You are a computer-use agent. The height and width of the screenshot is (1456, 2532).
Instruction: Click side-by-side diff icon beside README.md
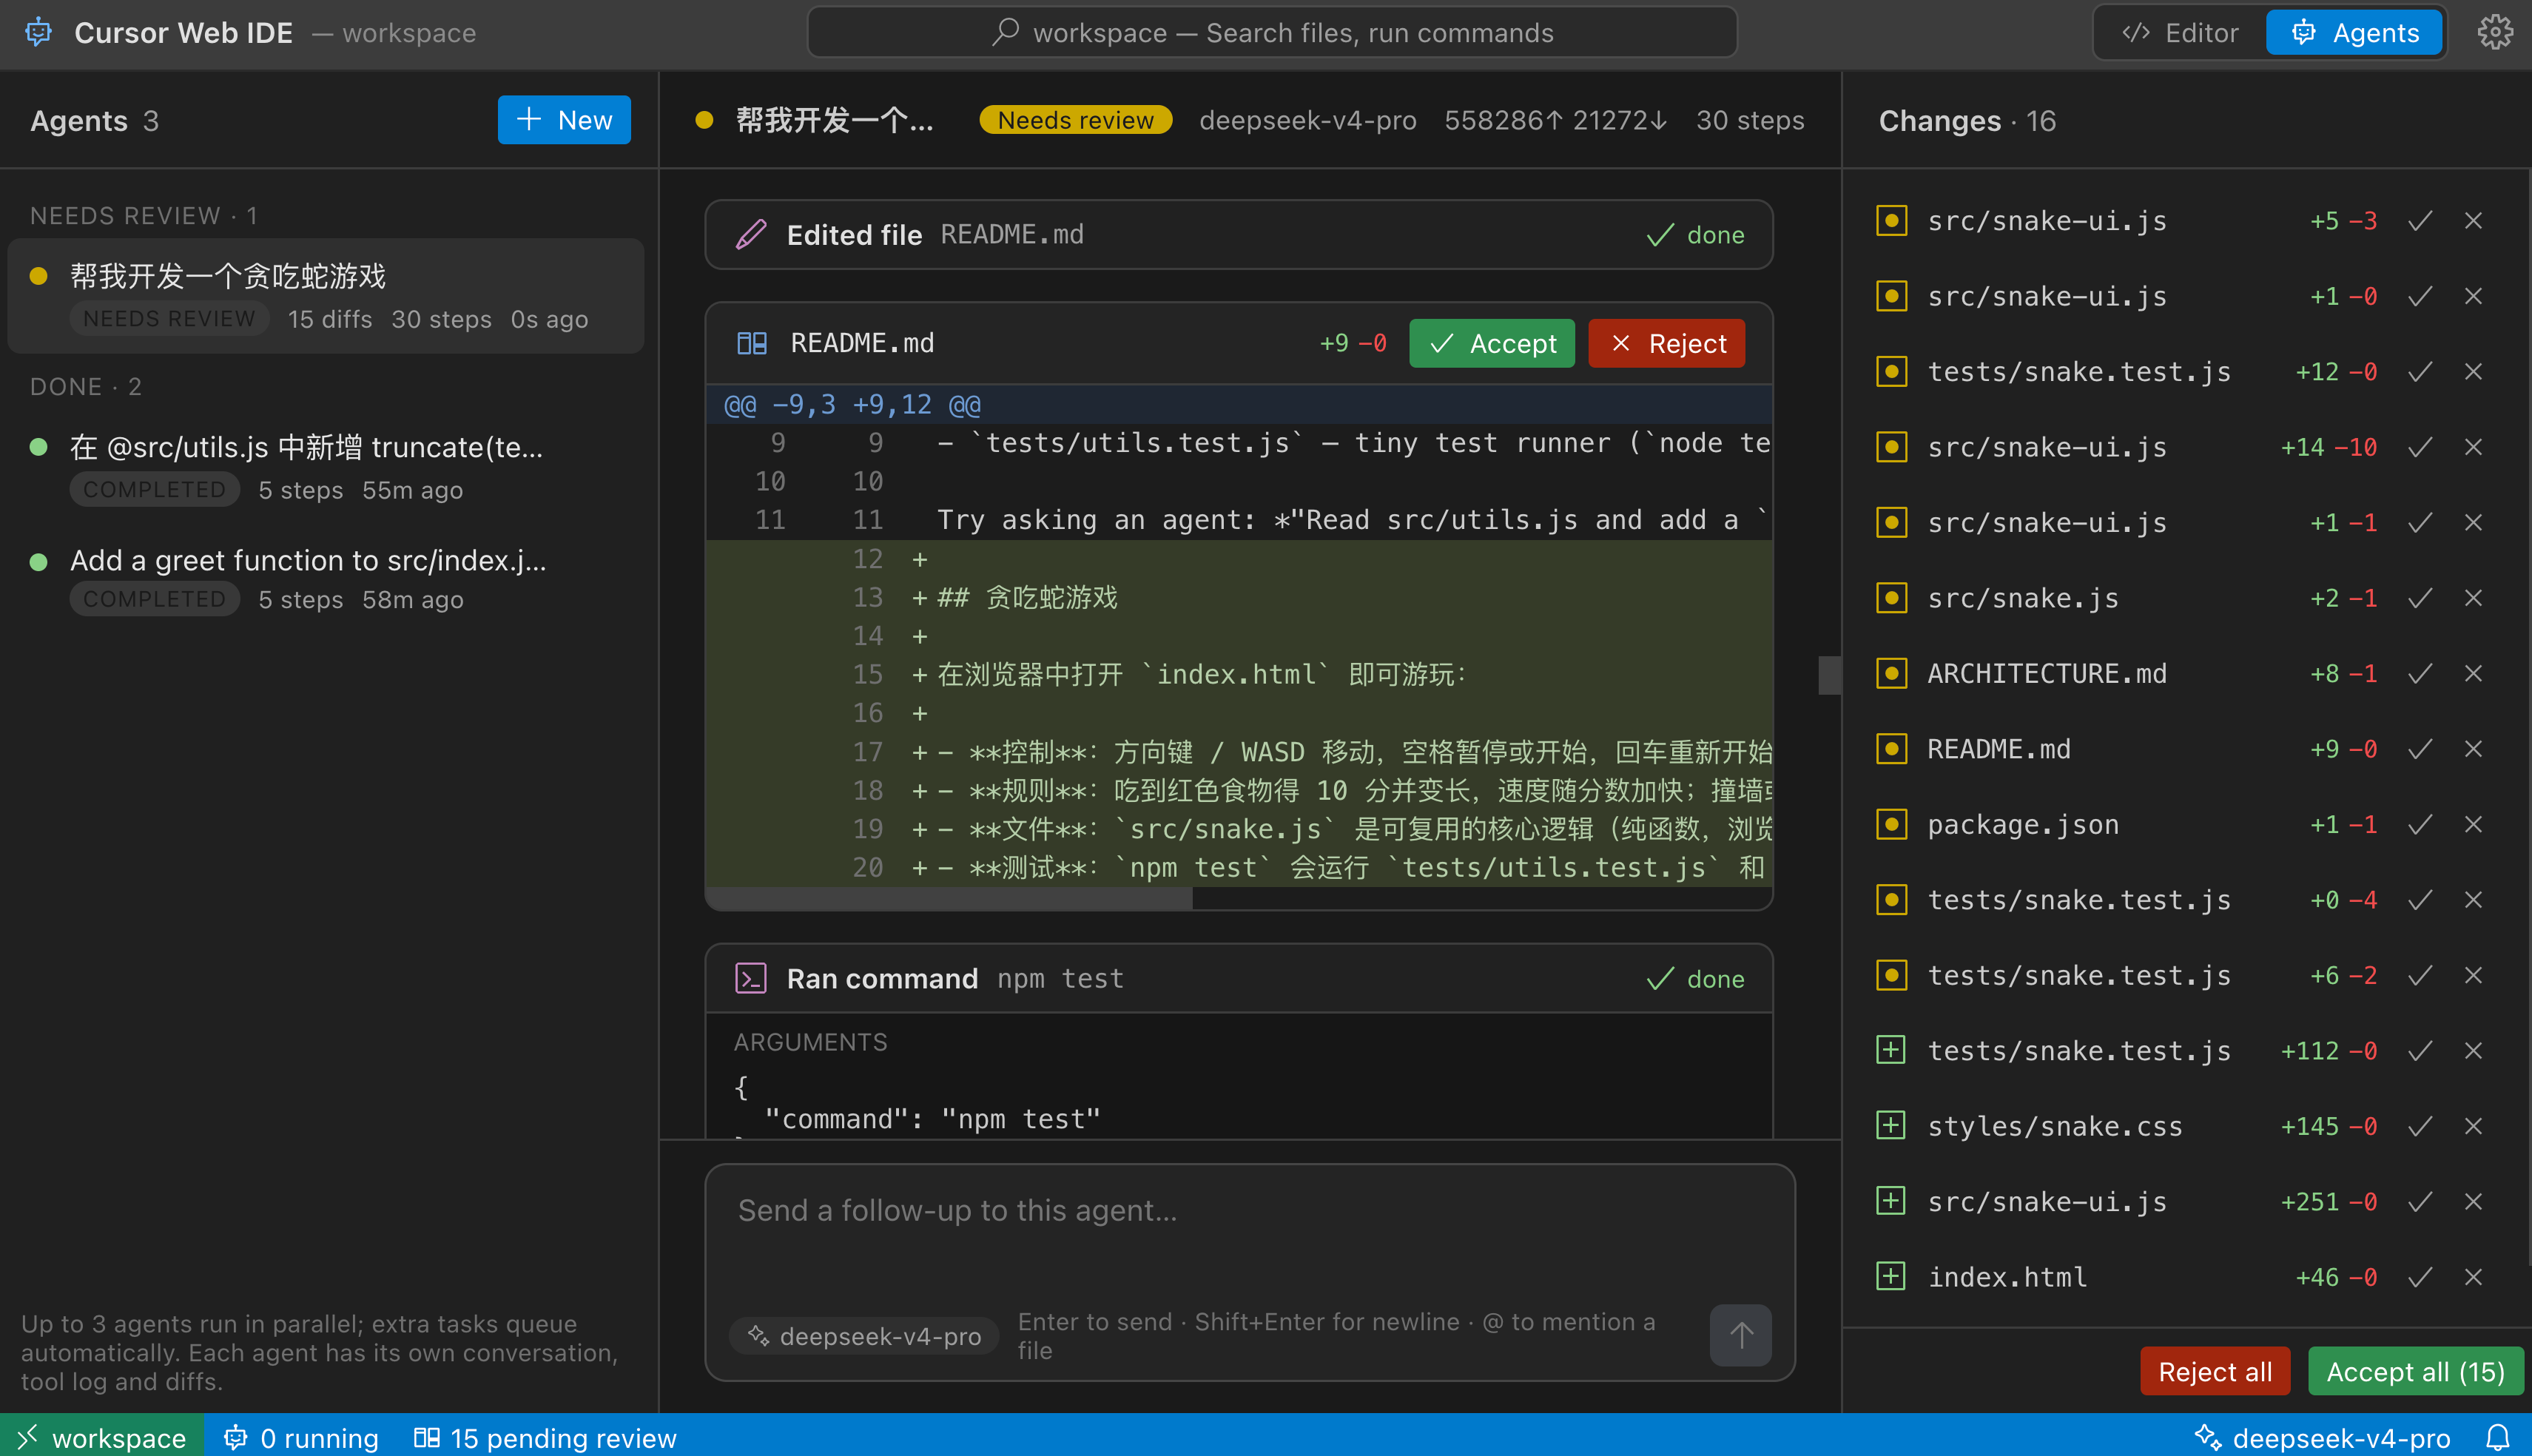(x=751, y=343)
